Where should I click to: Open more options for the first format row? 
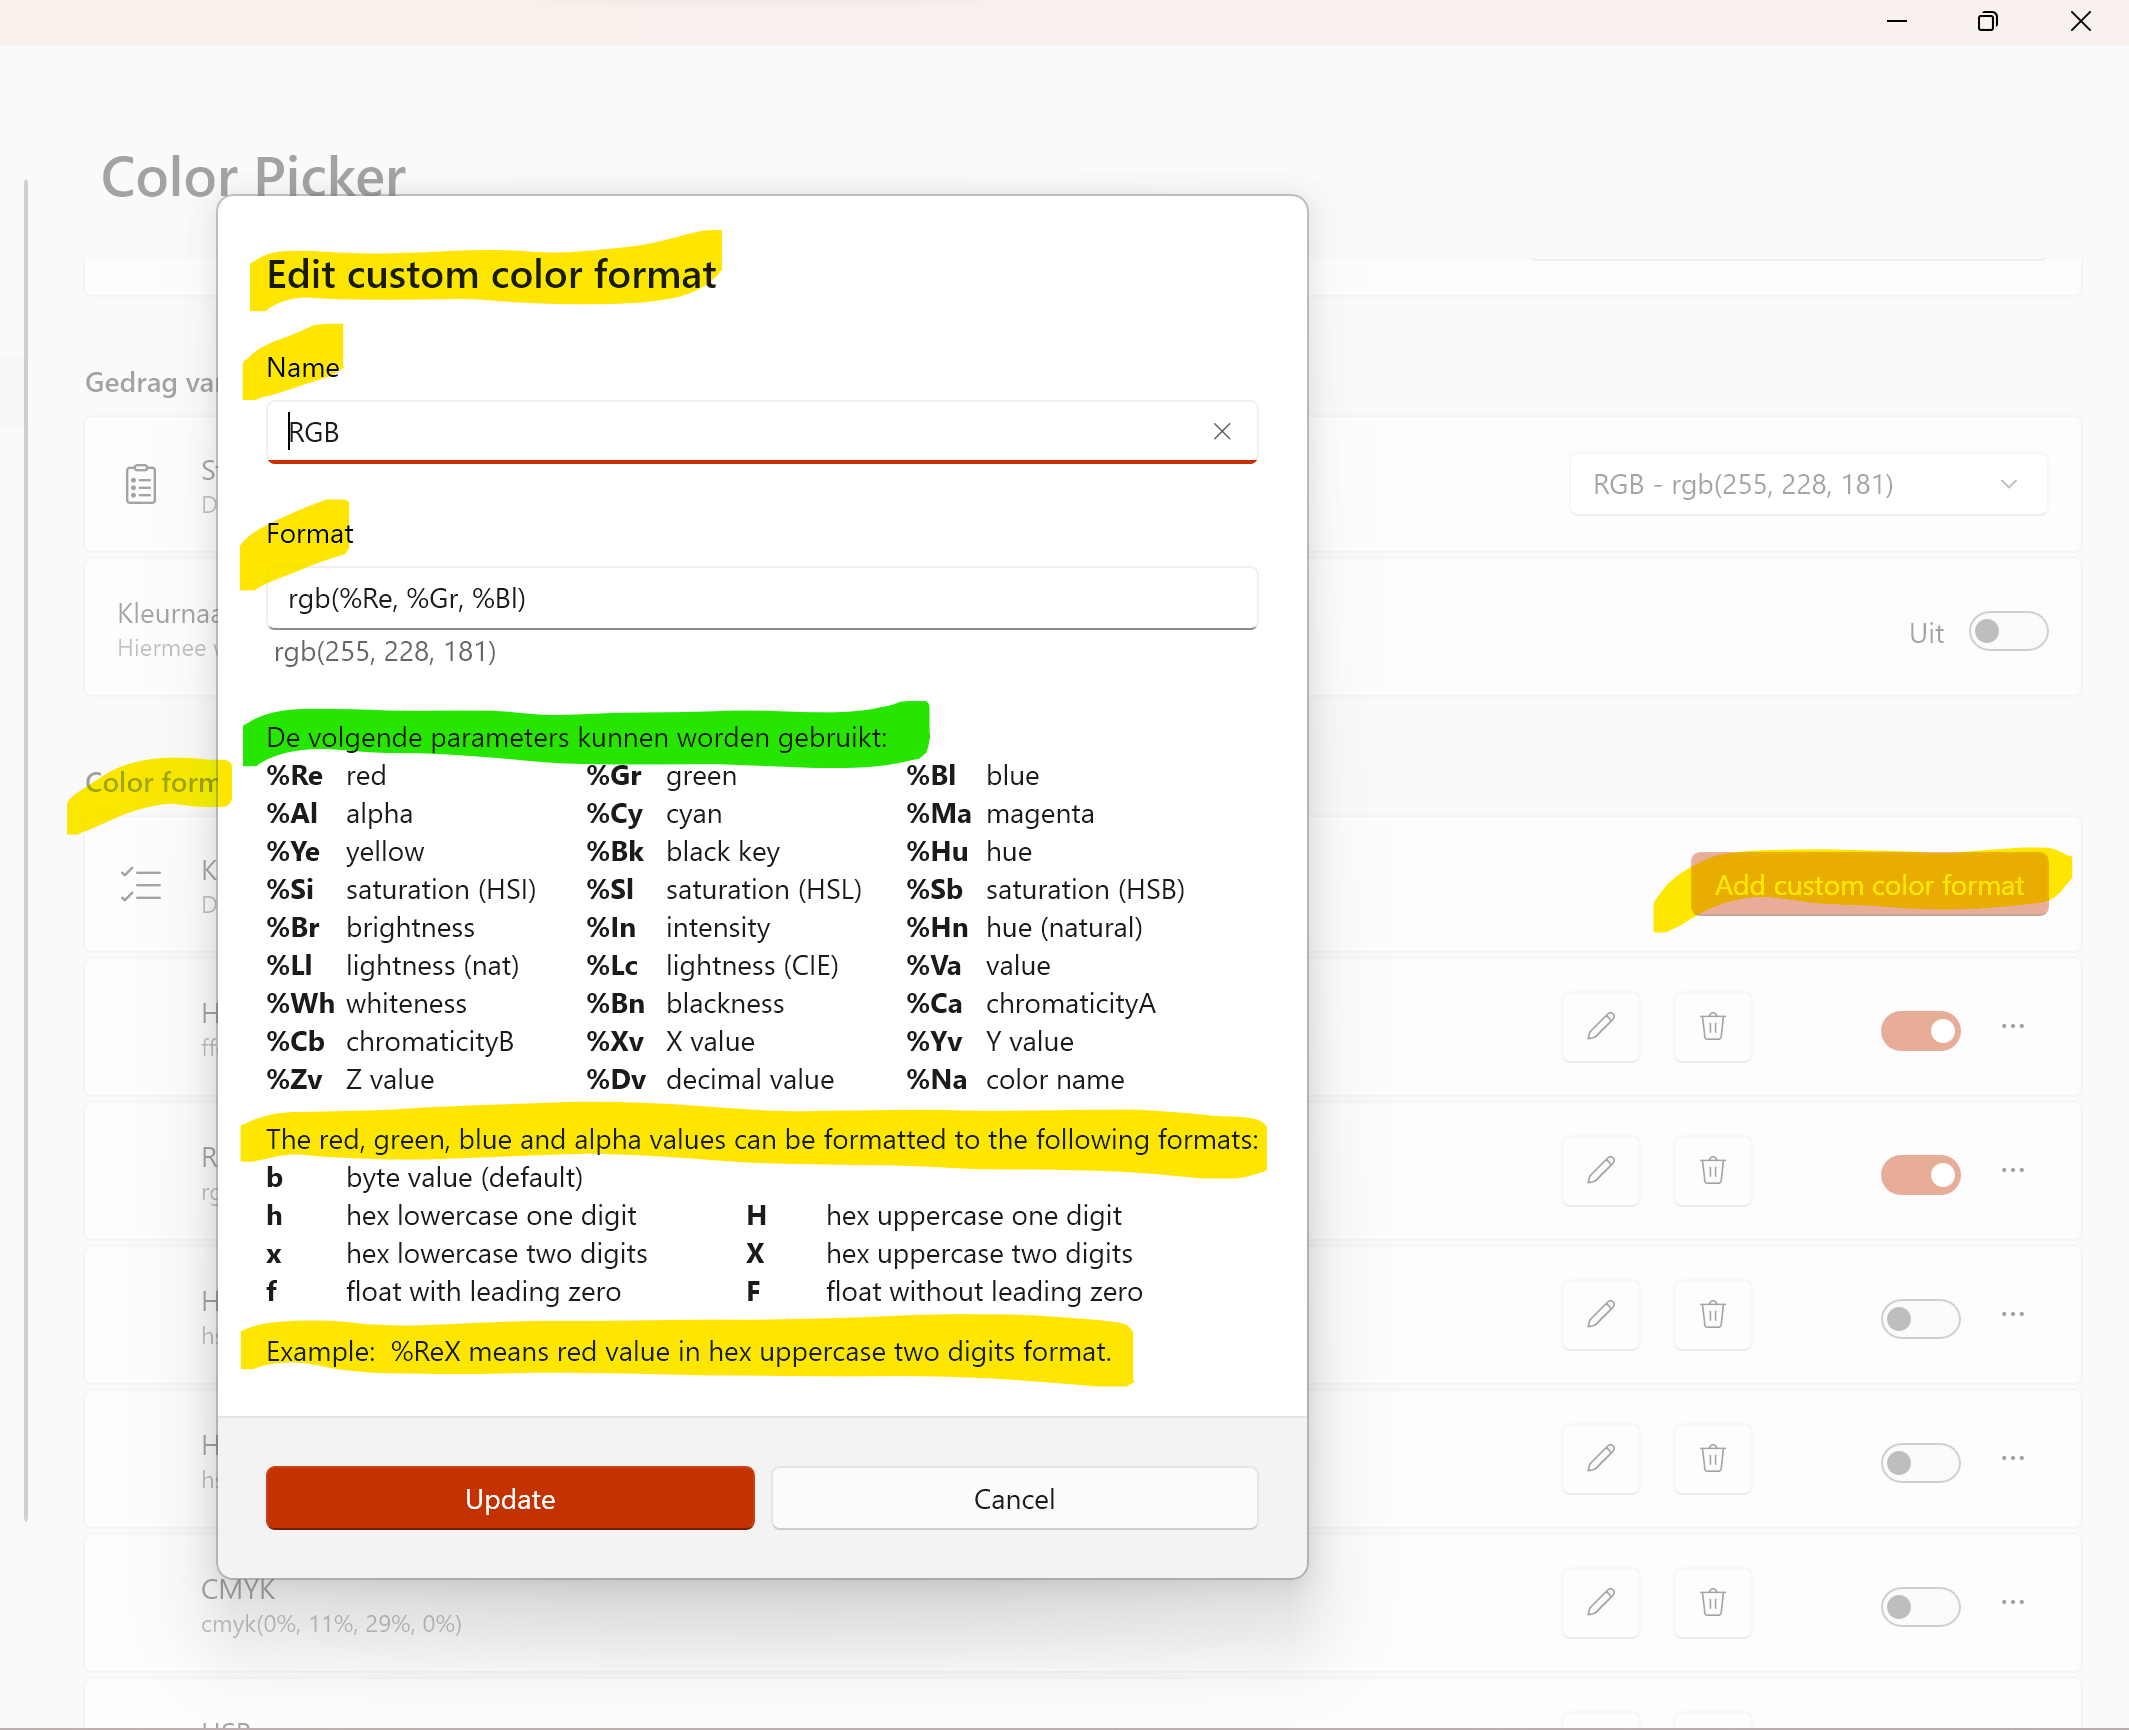click(2012, 1027)
